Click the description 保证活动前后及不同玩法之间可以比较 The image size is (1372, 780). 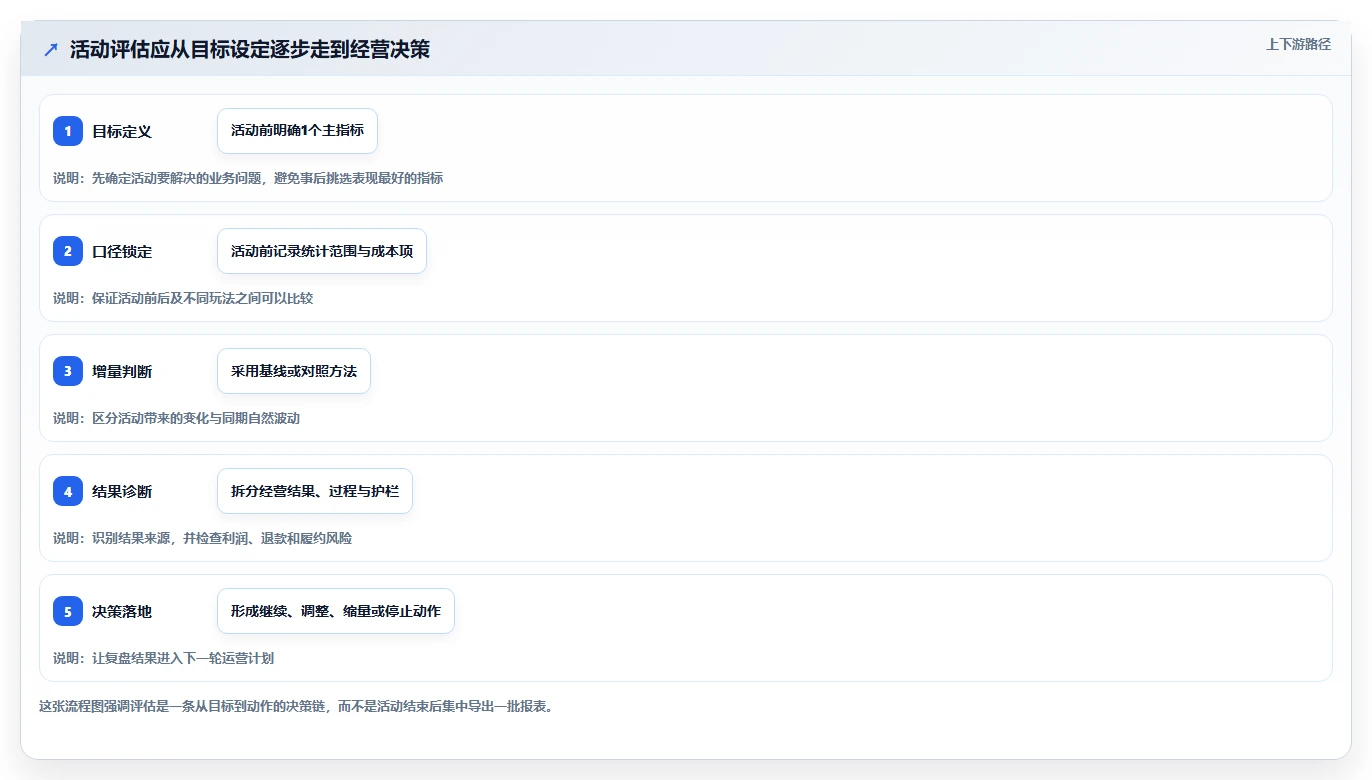[x=183, y=298]
